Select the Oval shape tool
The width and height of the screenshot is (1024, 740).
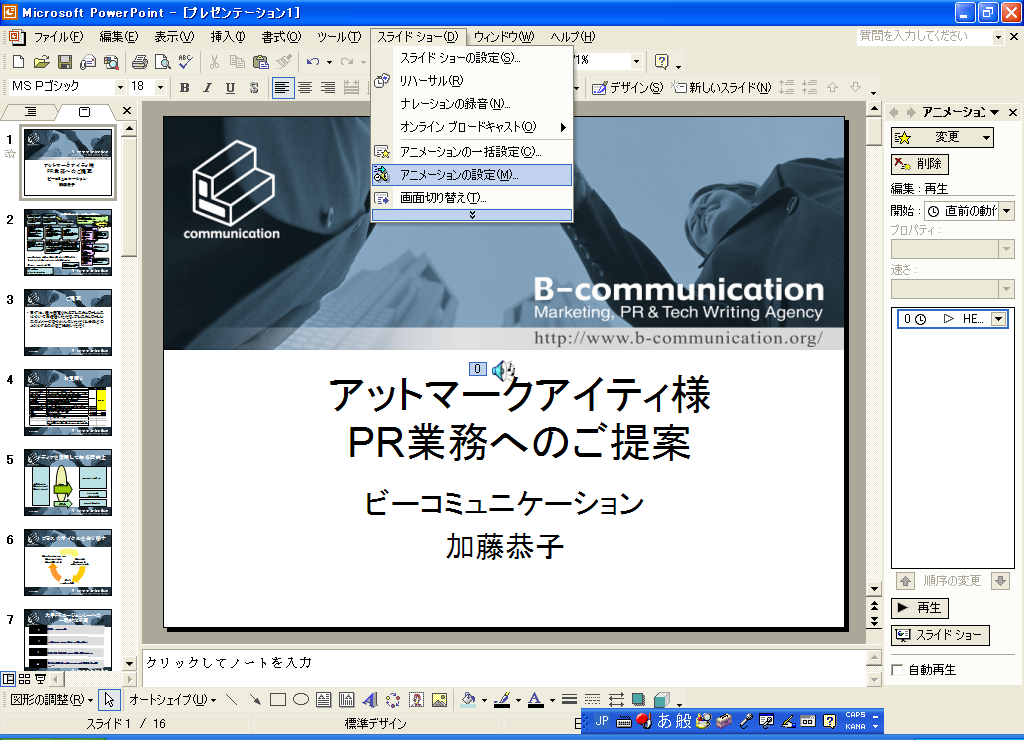coord(300,700)
